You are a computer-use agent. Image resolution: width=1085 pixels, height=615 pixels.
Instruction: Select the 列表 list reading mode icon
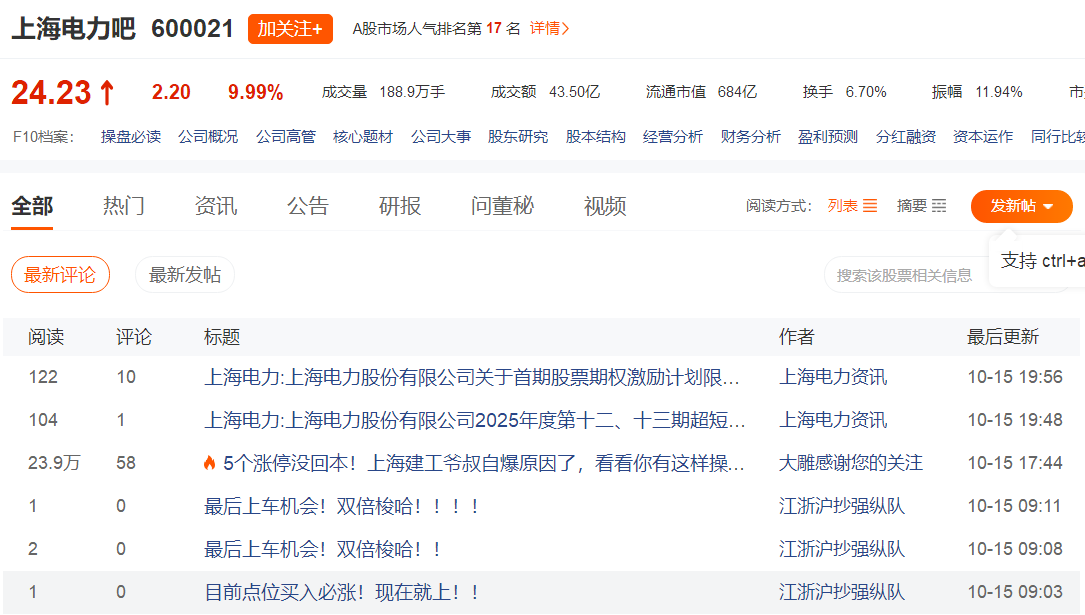(870, 206)
